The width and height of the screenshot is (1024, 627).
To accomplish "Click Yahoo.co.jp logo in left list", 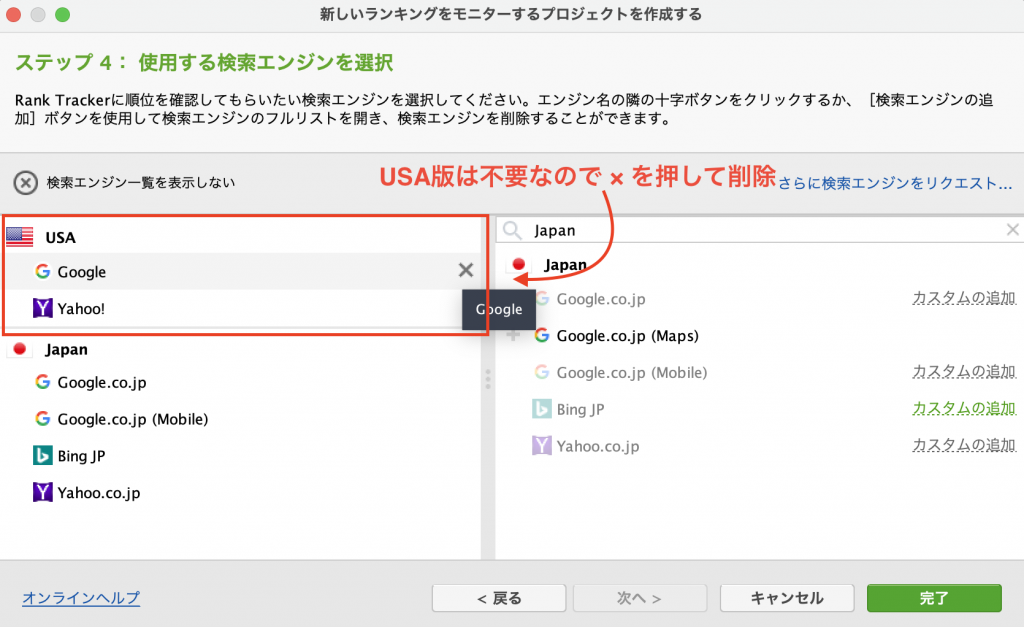I will 42,492.
